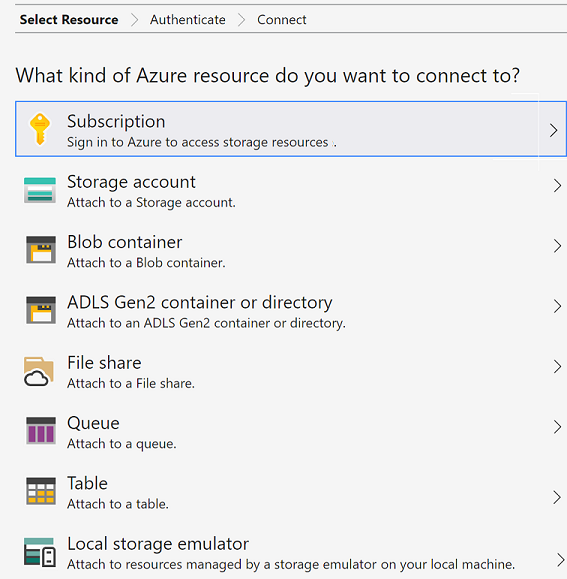Go to the Connect step

(282, 20)
